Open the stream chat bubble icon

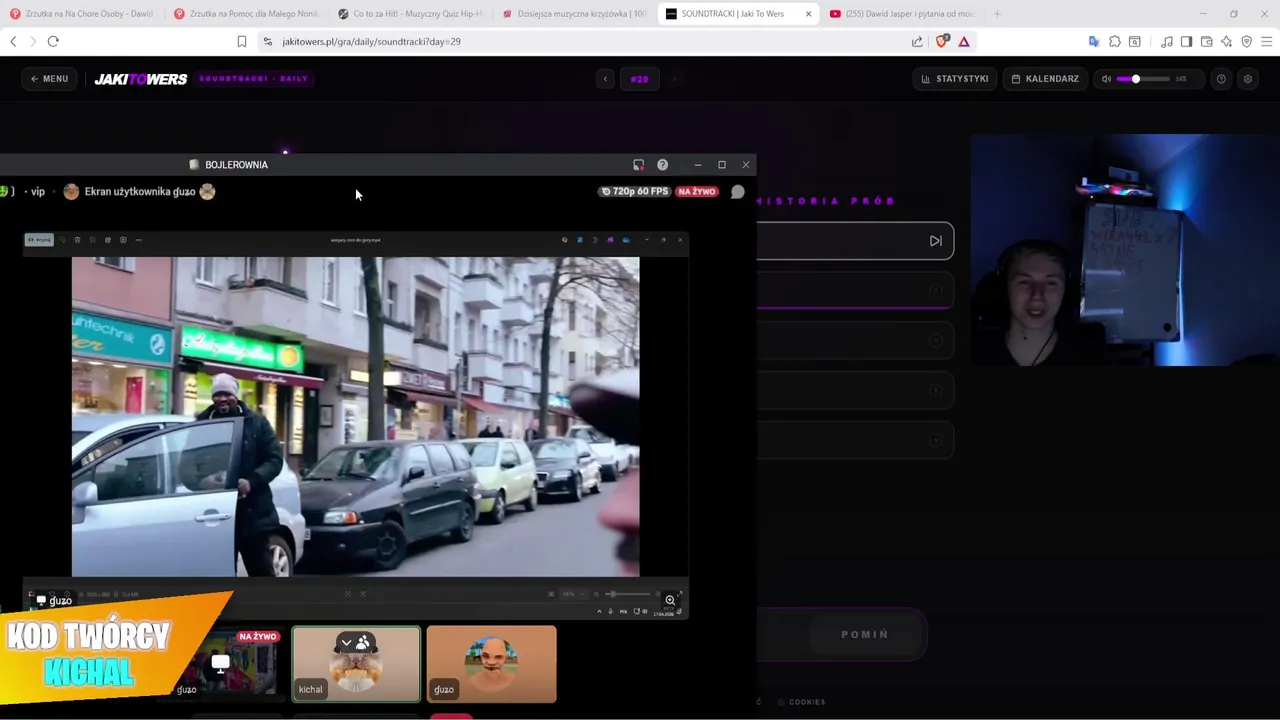coord(737,192)
